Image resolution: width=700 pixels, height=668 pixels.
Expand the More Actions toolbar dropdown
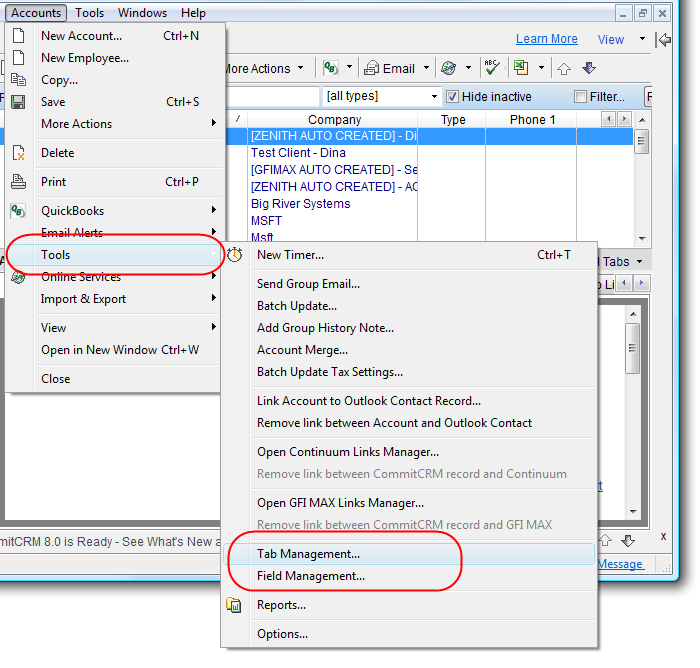click(300, 69)
